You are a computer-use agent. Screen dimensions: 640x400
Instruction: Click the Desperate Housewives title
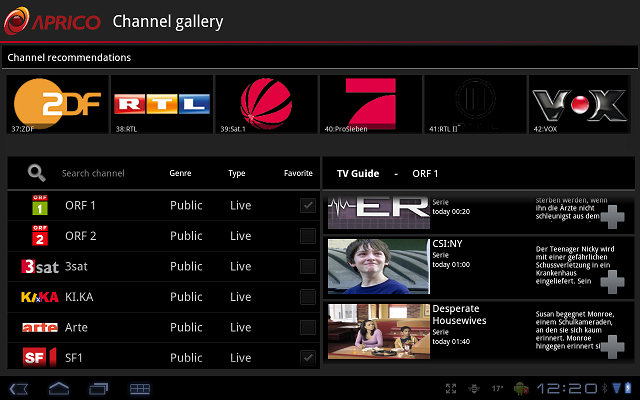459,314
